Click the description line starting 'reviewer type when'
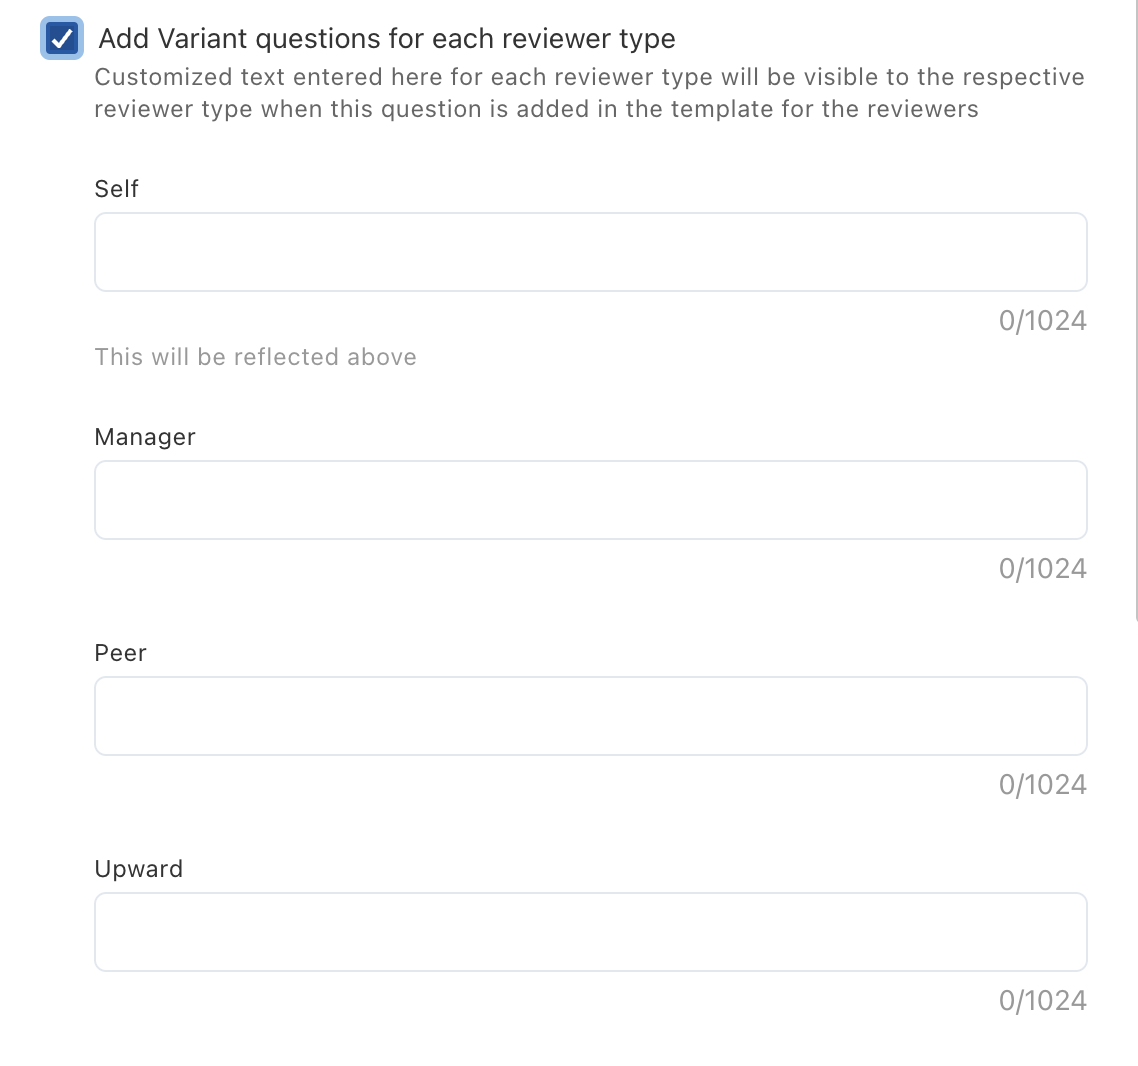Viewport: 1138px width, 1066px height. (536, 109)
